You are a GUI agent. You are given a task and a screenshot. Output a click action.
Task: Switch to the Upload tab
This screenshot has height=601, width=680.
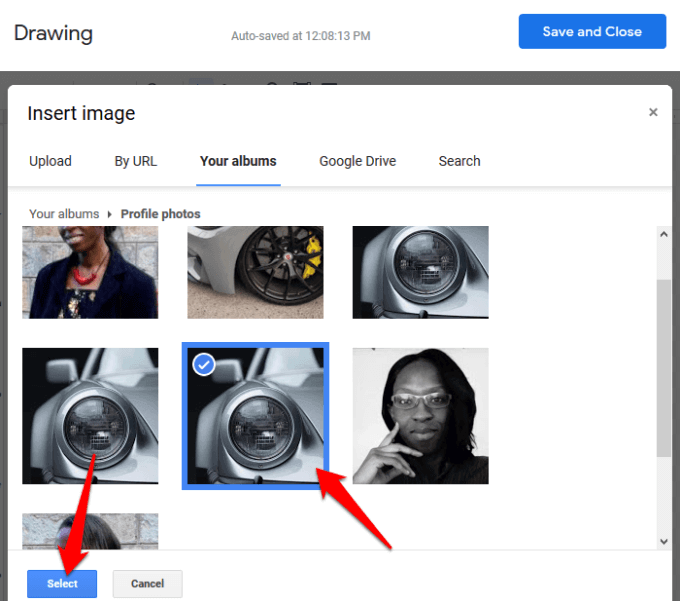(50, 161)
